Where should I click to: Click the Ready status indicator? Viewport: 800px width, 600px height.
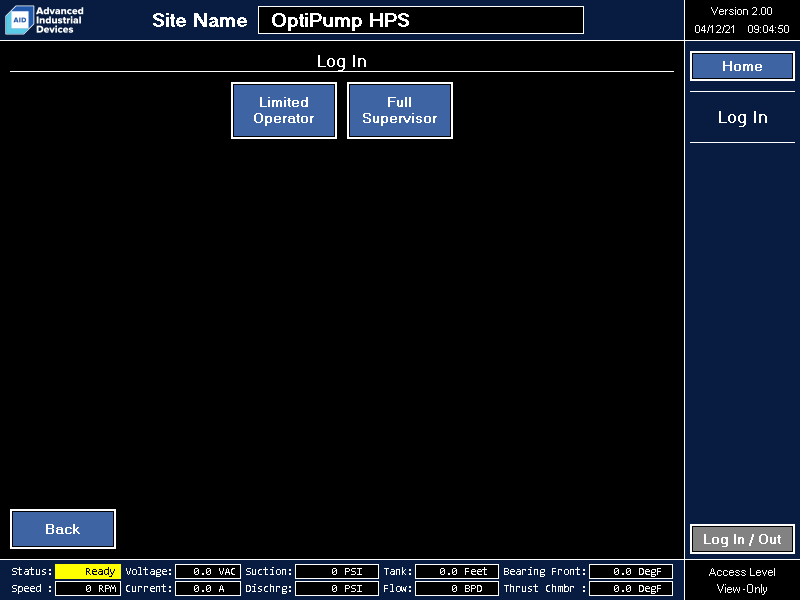pyautogui.click(x=88, y=571)
